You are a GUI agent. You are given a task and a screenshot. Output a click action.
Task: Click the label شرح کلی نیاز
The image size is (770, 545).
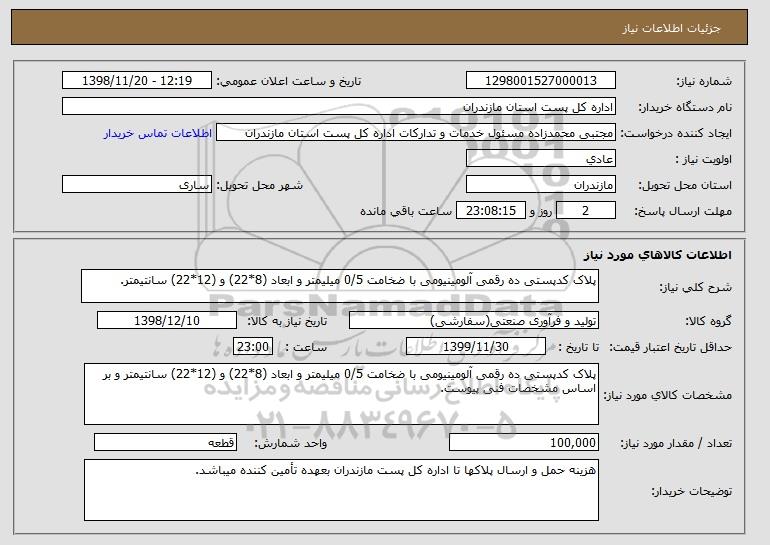coord(695,287)
